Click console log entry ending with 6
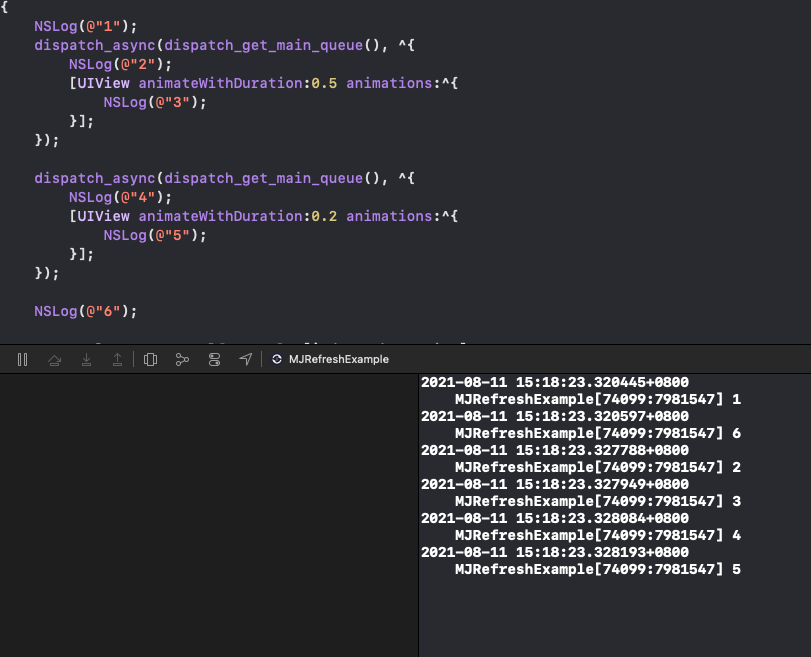The height and width of the screenshot is (657, 811). point(581,425)
